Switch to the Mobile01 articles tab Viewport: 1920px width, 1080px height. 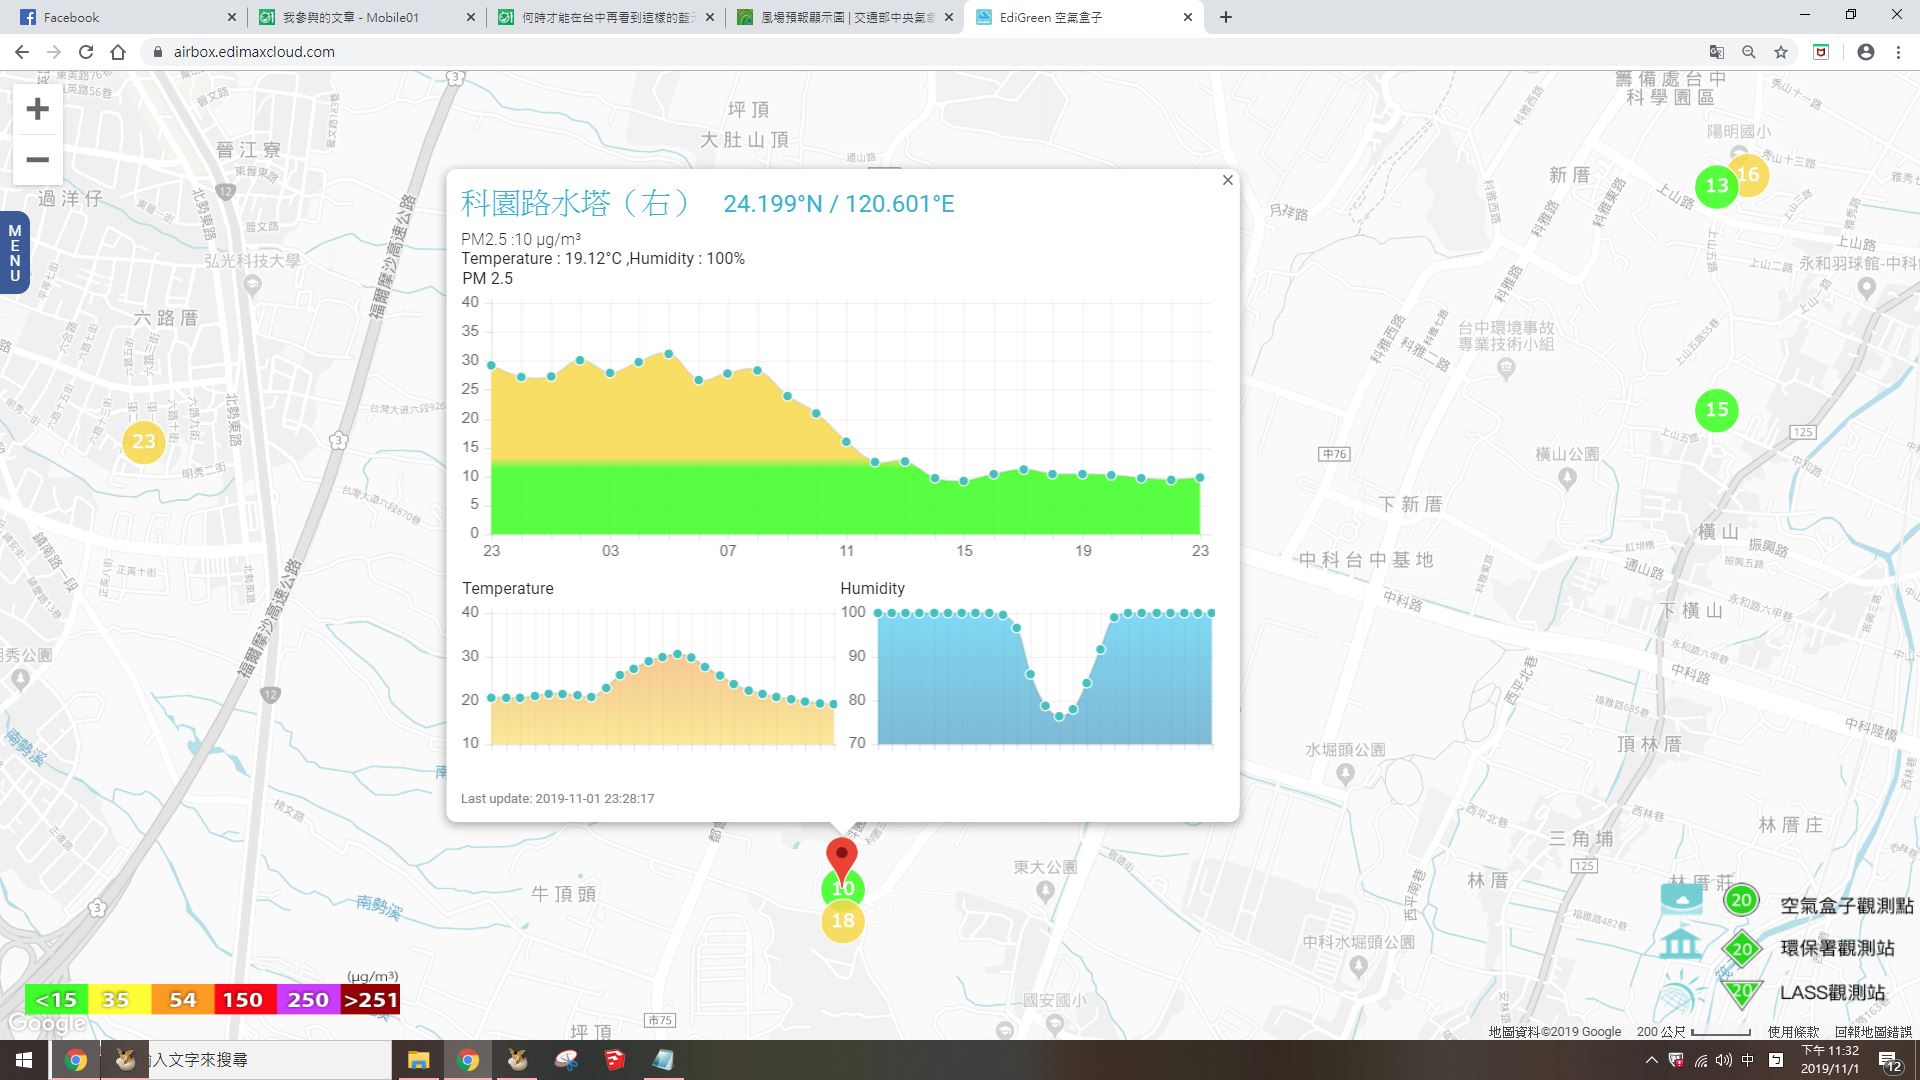(365, 17)
